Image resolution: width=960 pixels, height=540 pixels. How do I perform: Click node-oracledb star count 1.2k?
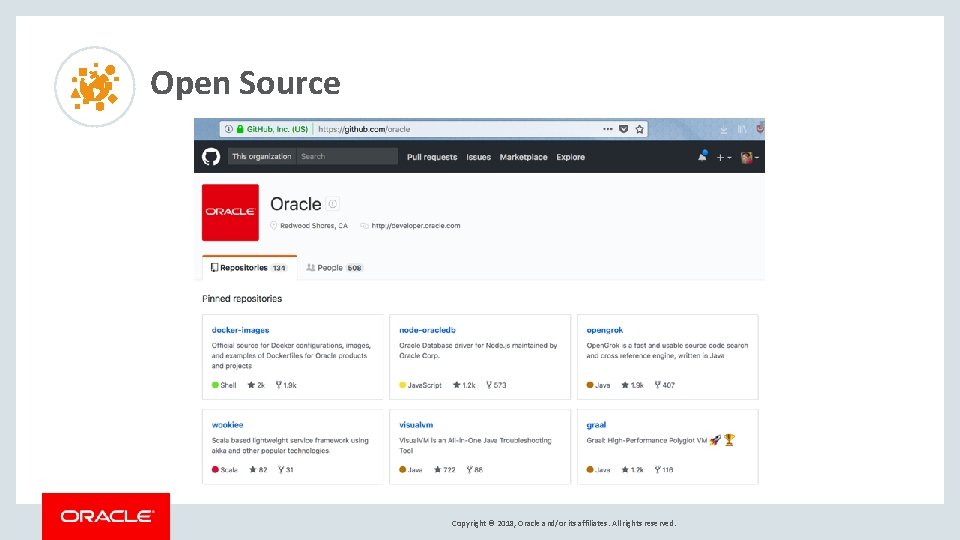click(x=464, y=385)
